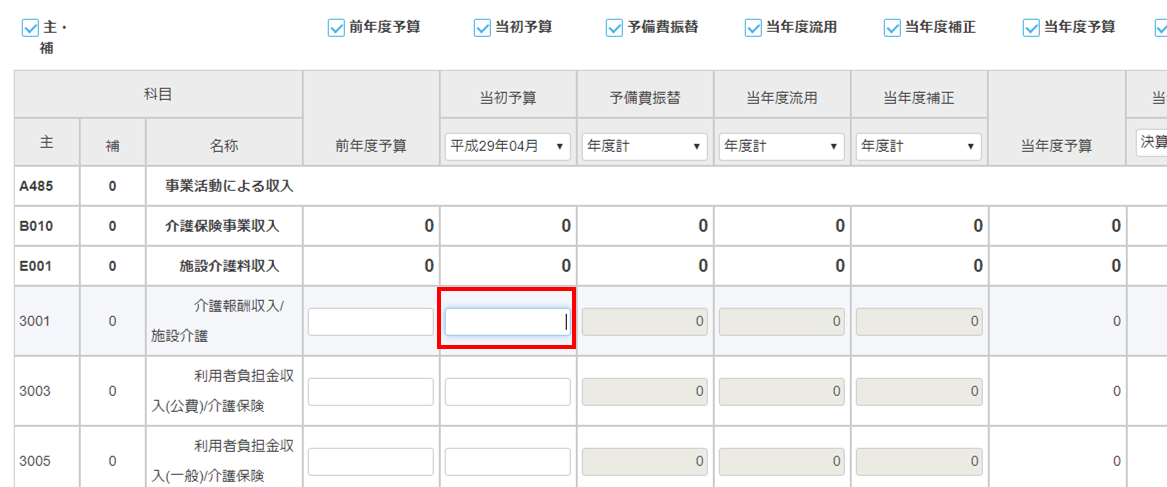Select the 3003 code cell
The height and width of the screenshot is (487, 1167).
coord(47,391)
